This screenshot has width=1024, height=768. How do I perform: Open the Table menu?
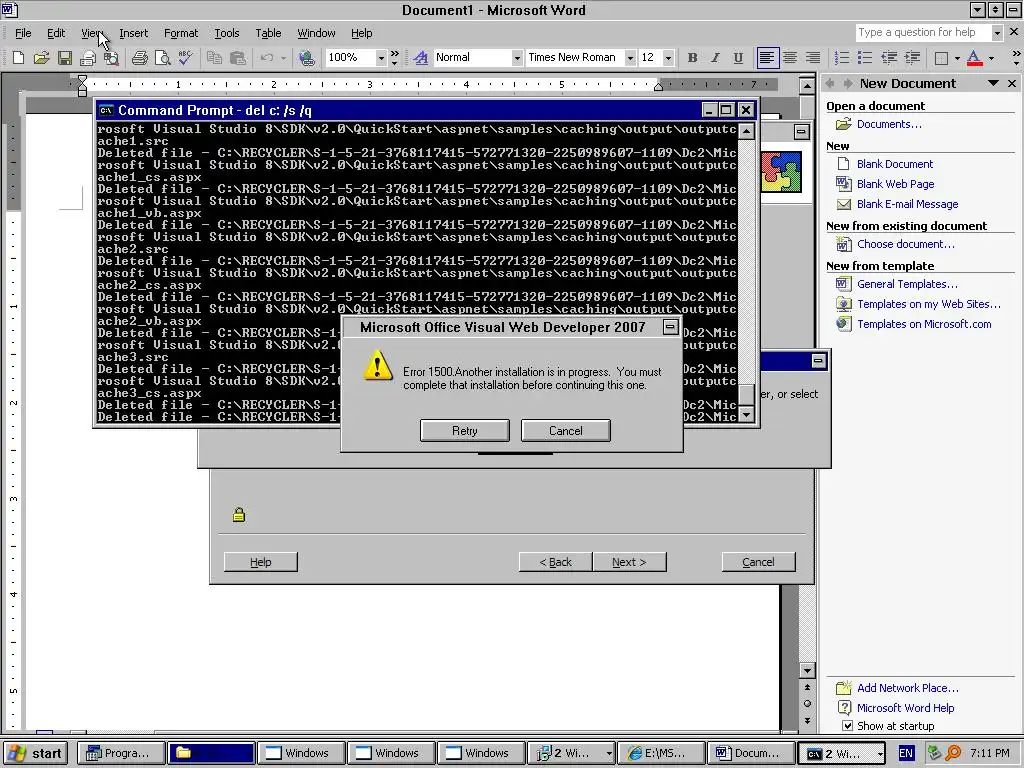[268, 33]
